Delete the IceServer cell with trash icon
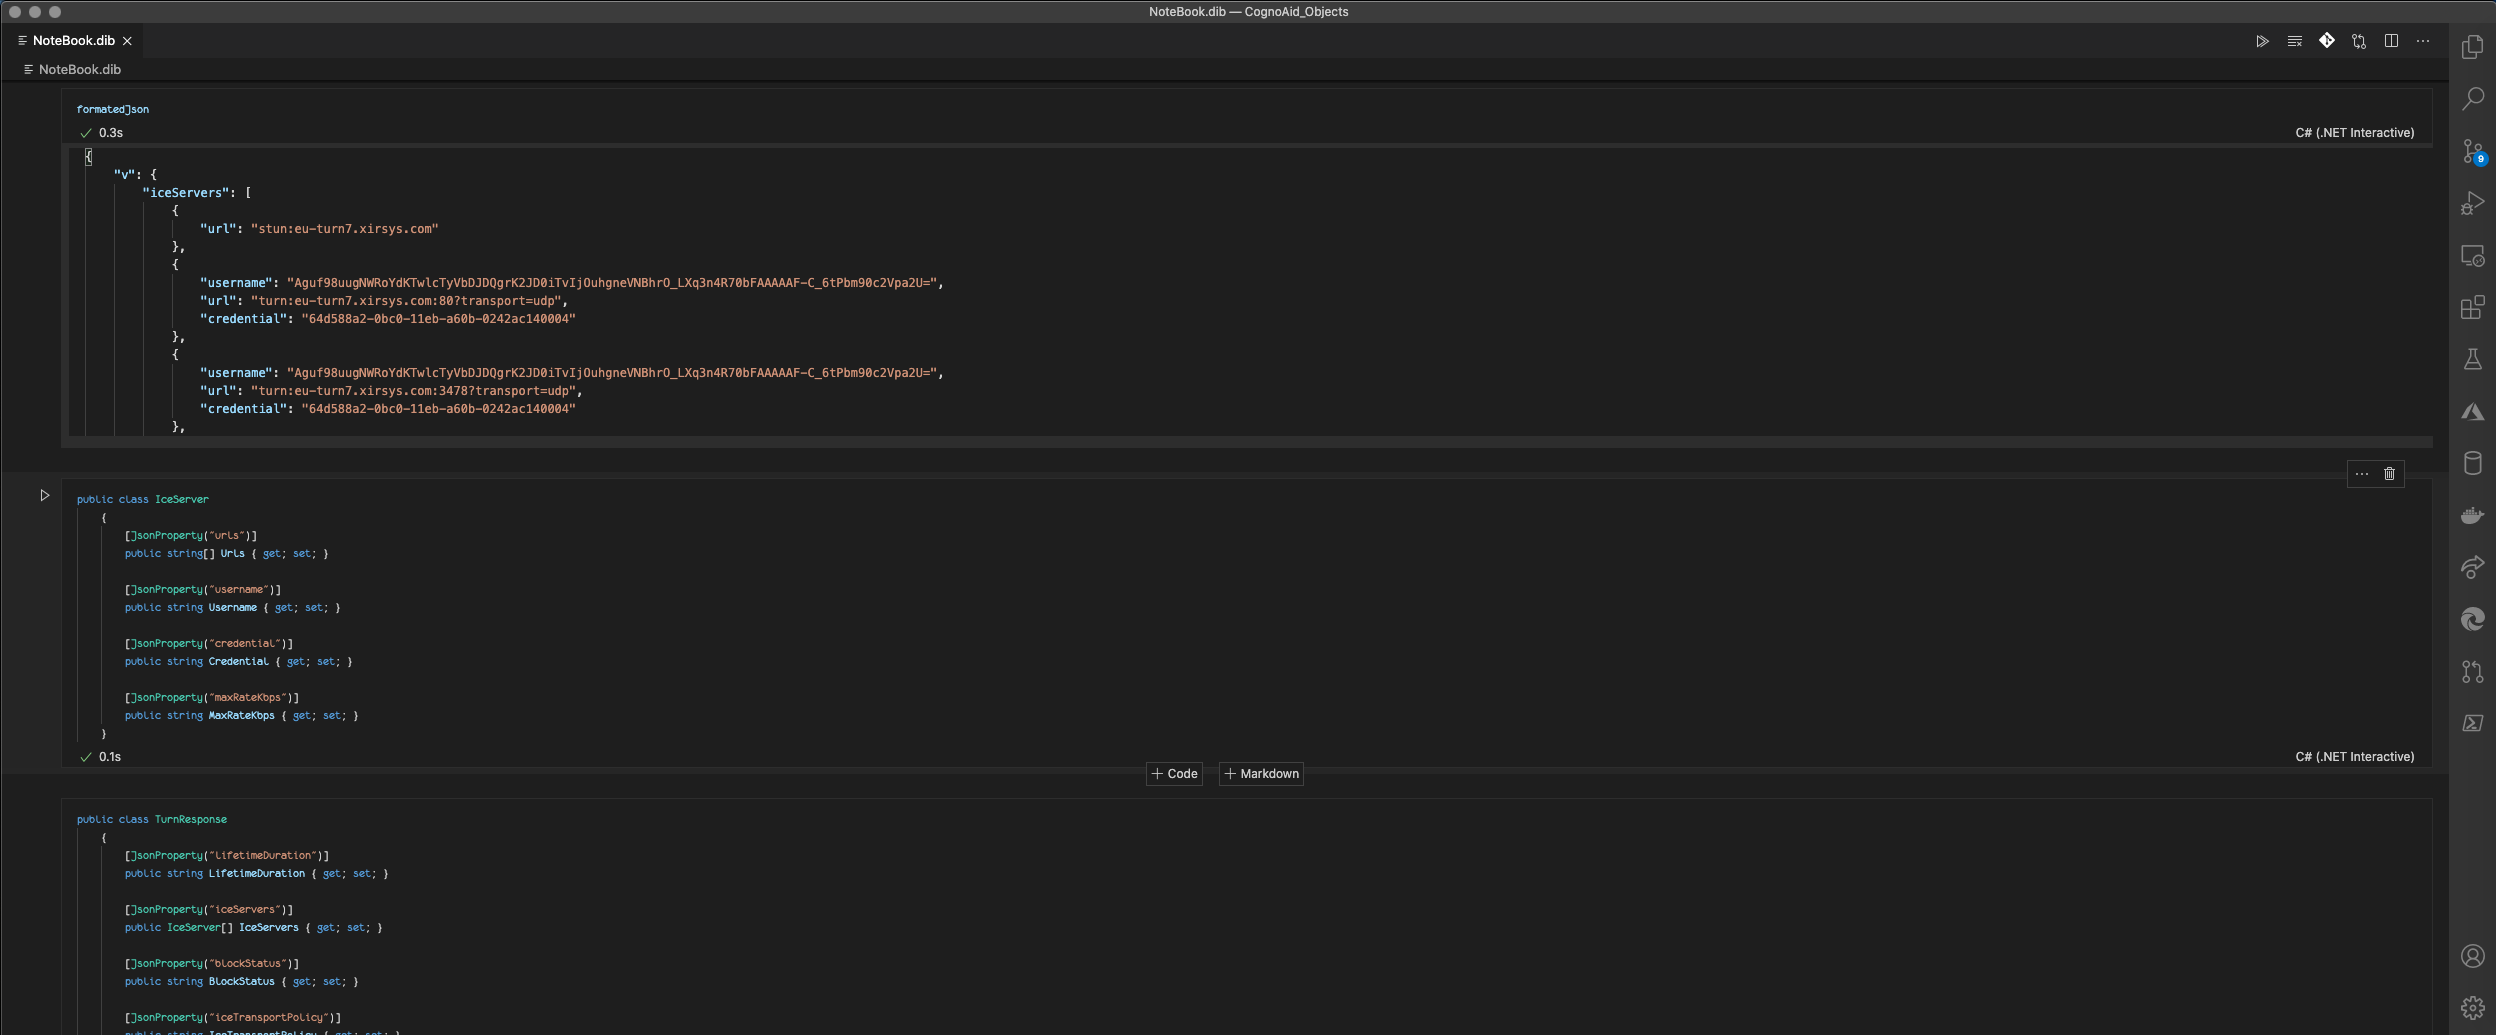This screenshot has height=1035, width=2496. [x=2389, y=474]
